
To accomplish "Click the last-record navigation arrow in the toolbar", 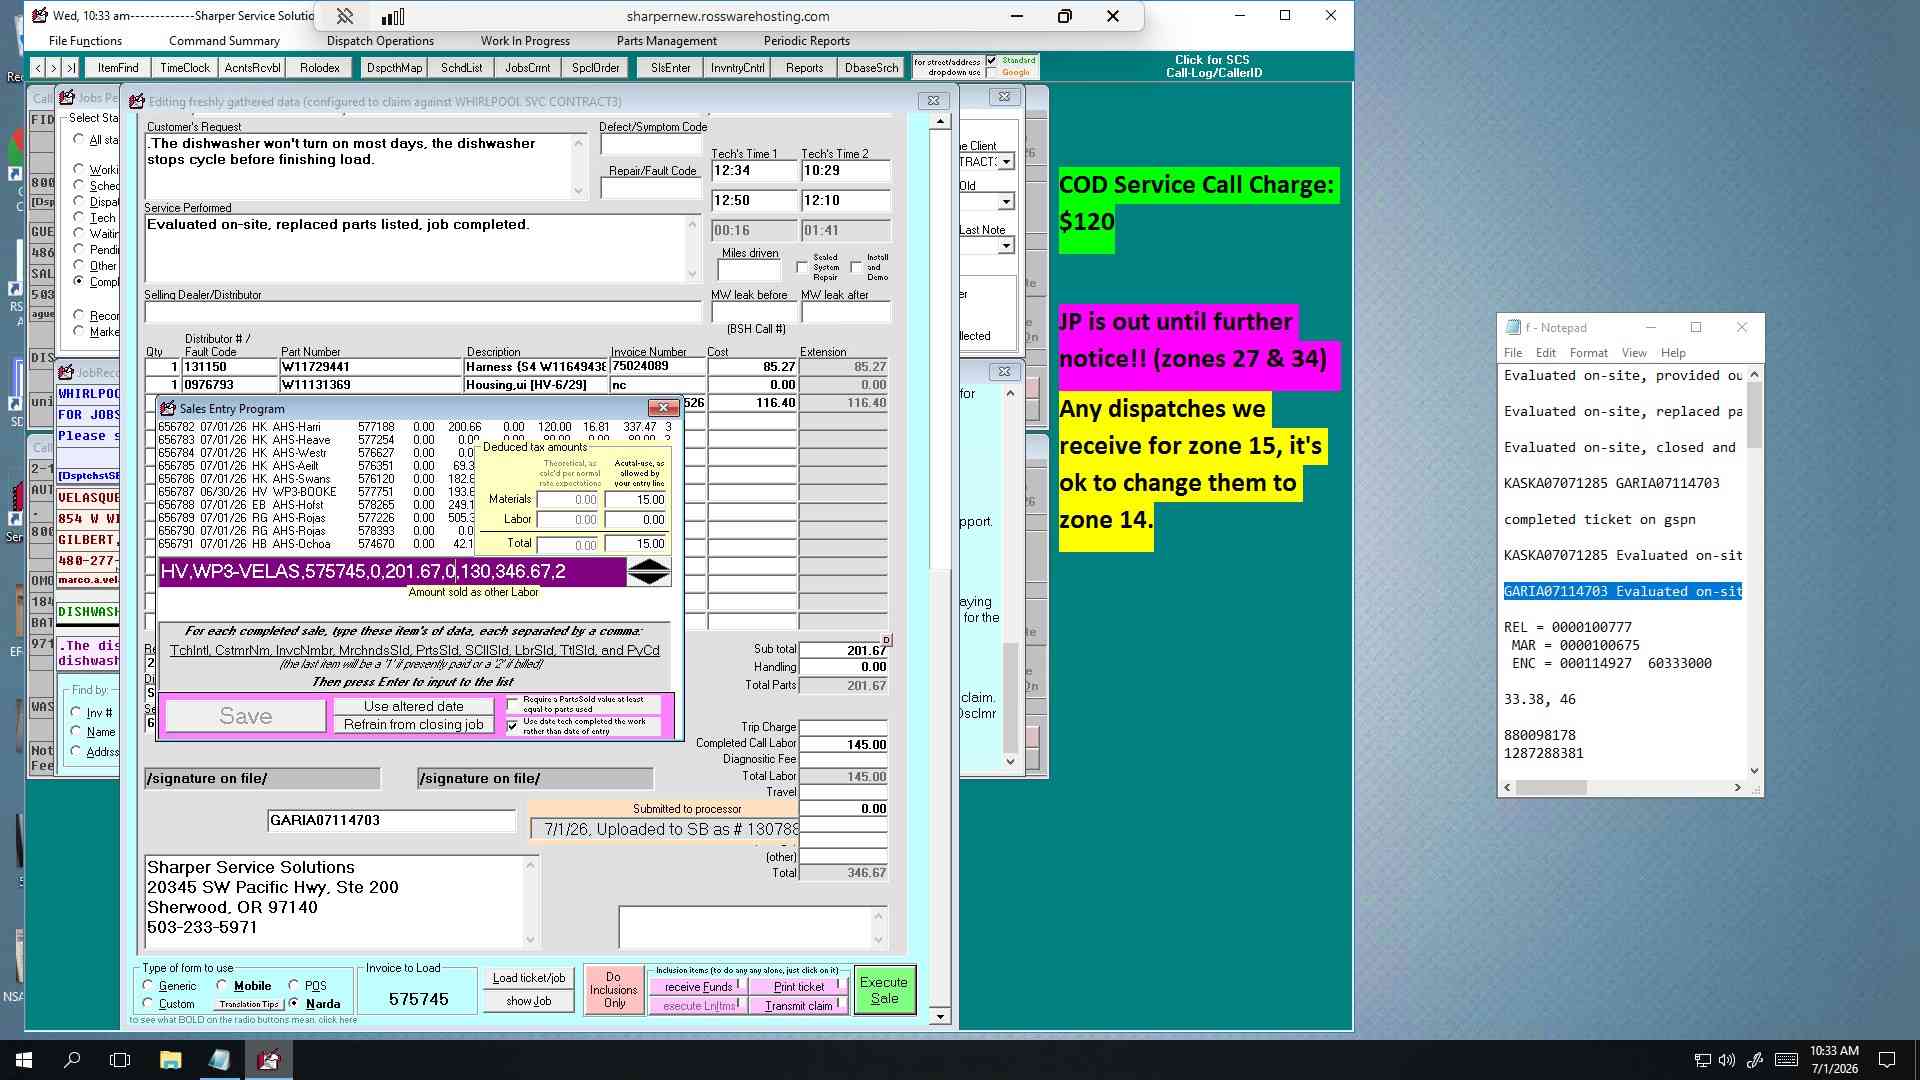I will tap(70, 68).
